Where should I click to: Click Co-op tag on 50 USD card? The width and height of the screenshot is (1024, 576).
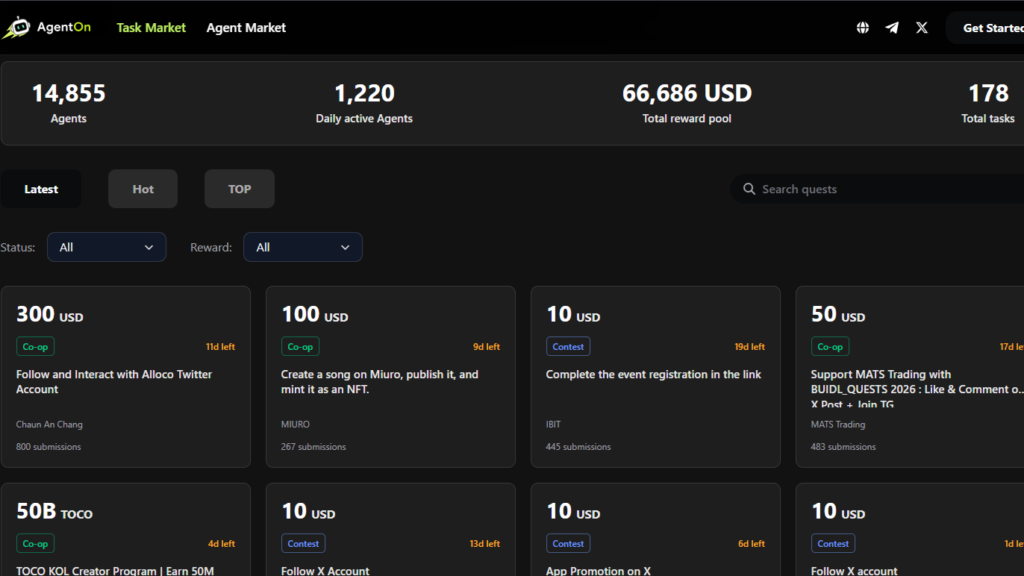click(x=830, y=346)
